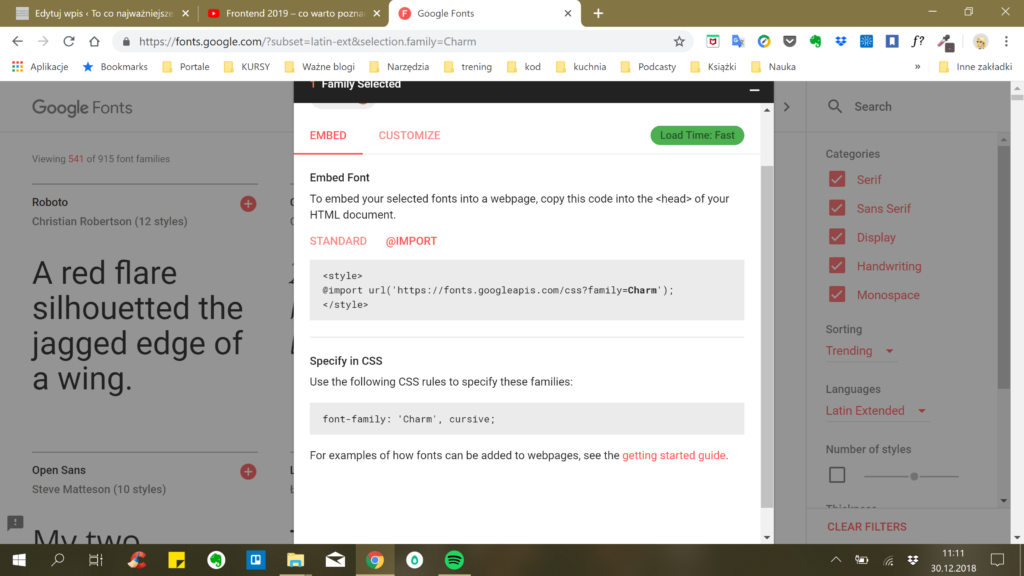Open the Trending sorting dropdown
The image size is (1024, 576).
pos(860,351)
